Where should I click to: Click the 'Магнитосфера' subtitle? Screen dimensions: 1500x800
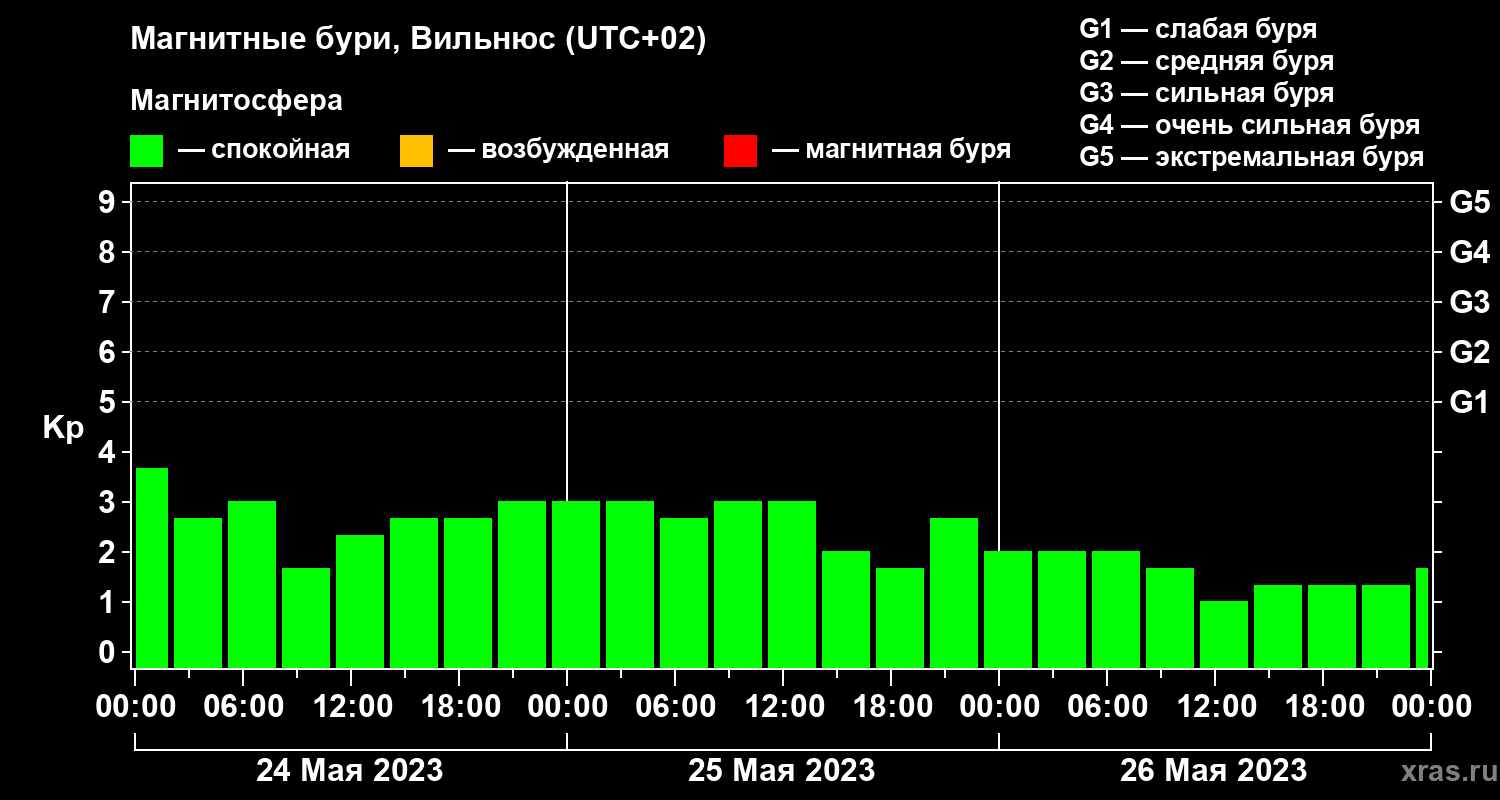click(236, 101)
